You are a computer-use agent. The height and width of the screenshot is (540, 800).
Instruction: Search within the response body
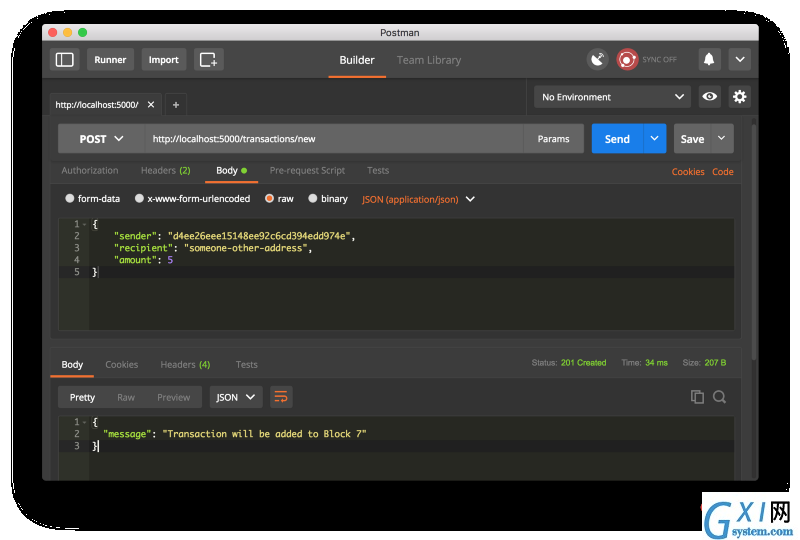coord(719,397)
